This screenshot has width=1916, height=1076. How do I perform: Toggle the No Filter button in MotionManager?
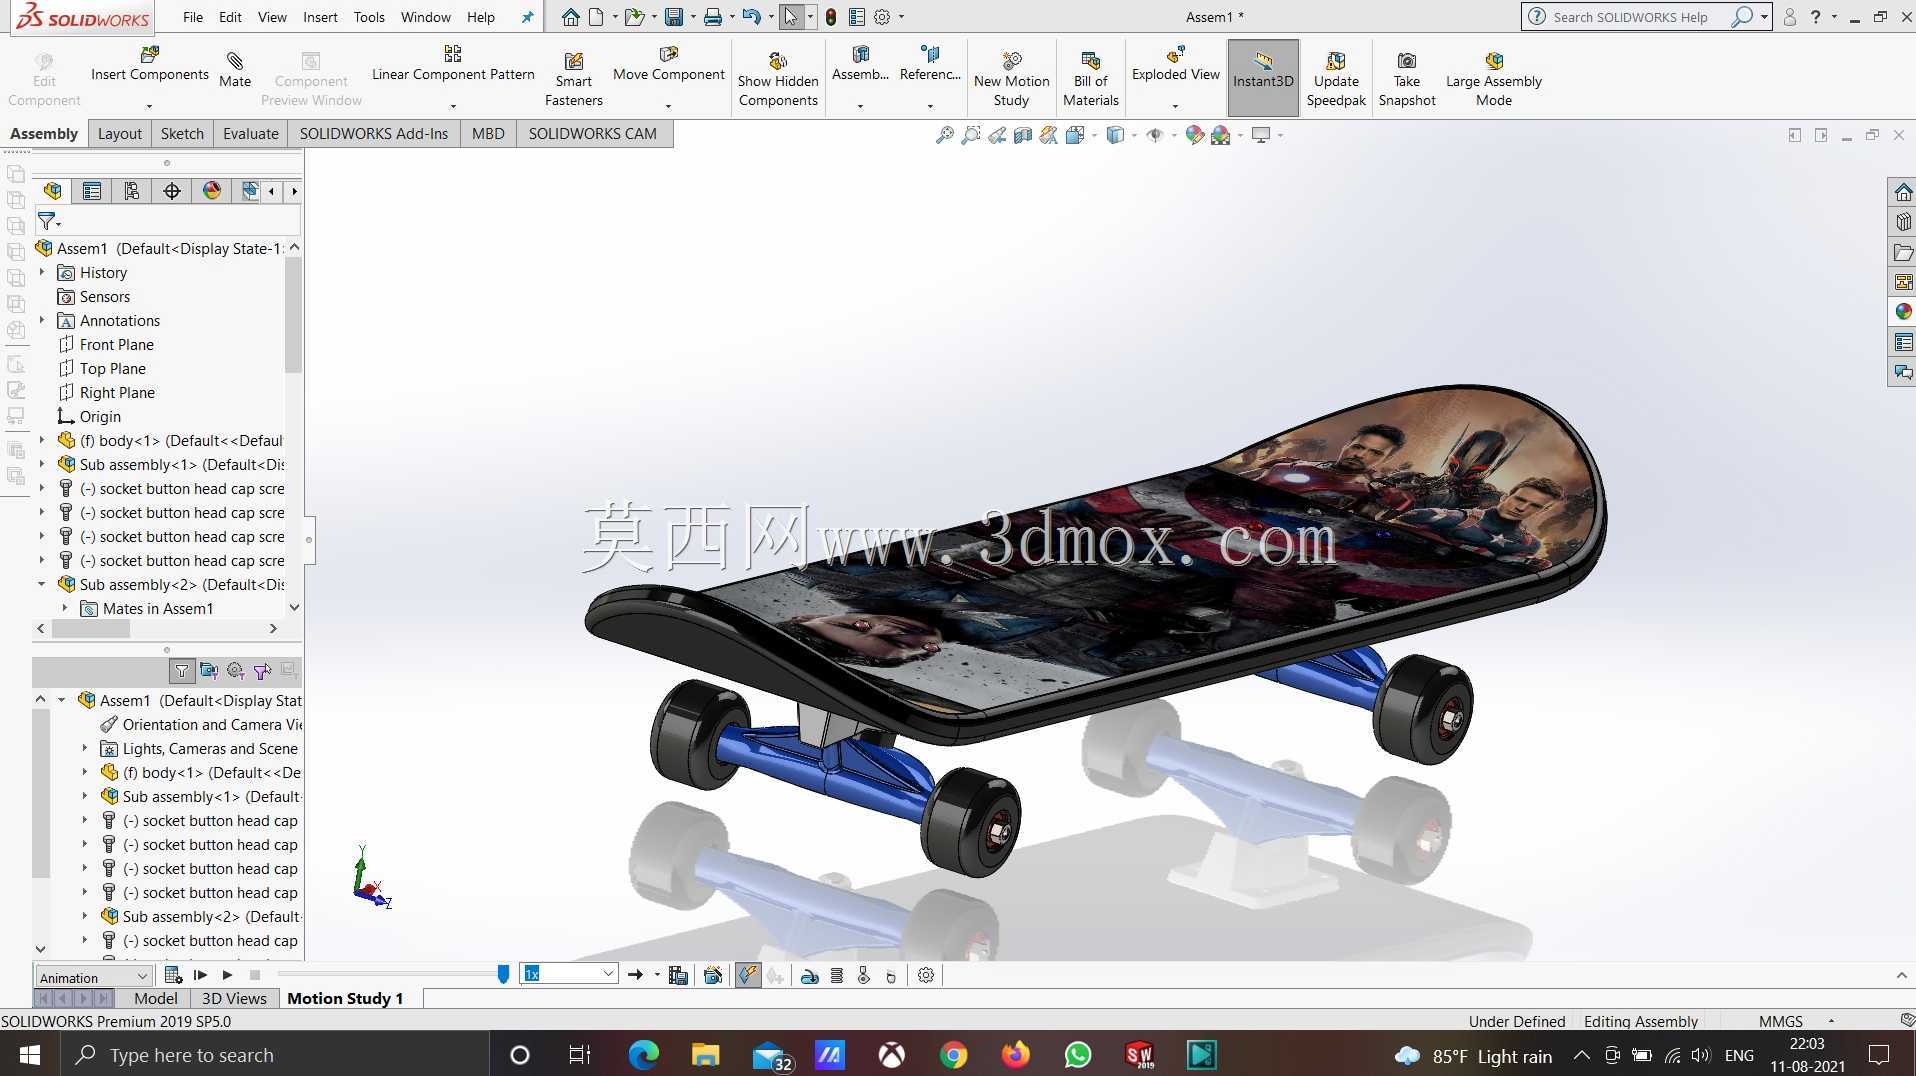181,671
